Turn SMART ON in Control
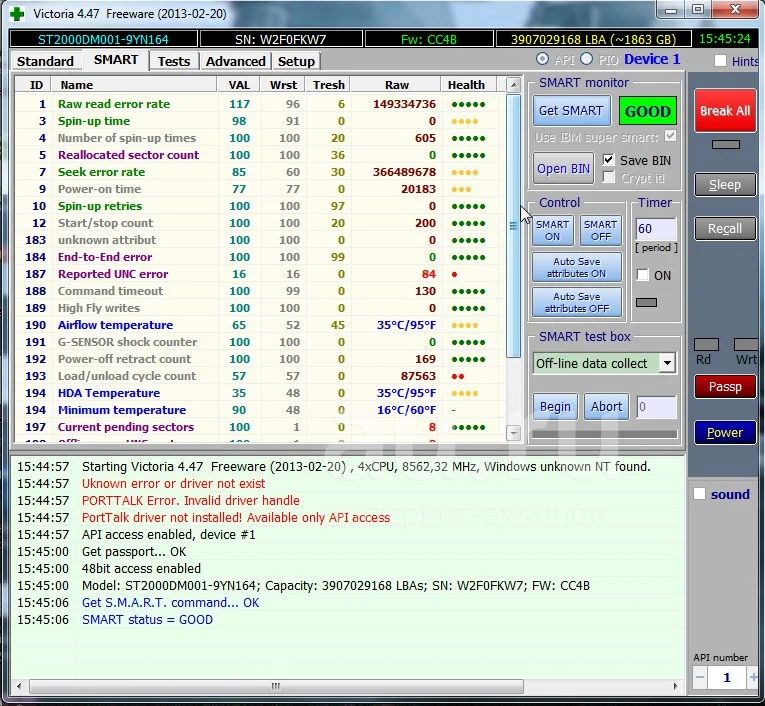This screenshot has width=765, height=706. [x=552, y=230]
